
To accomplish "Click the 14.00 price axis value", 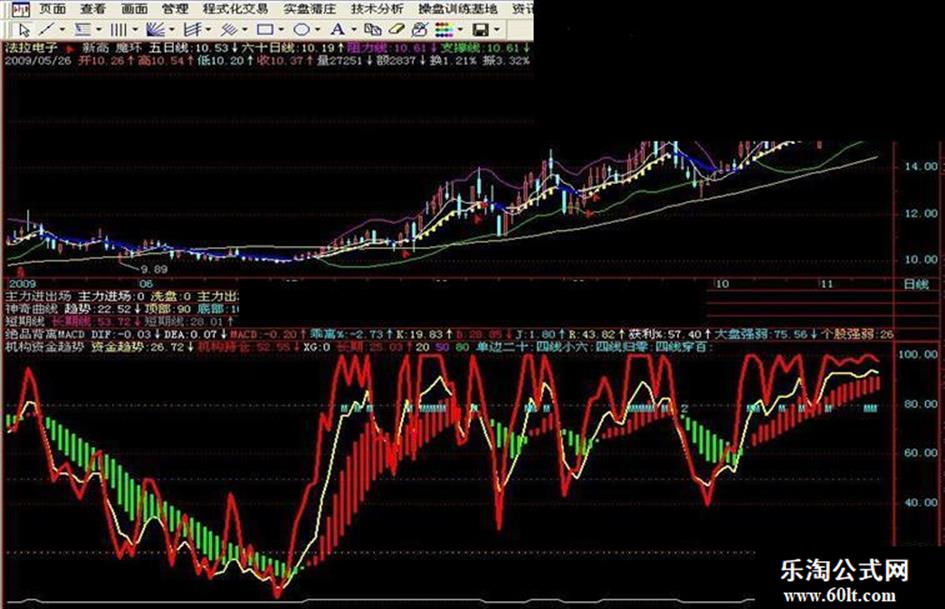I will click(921, 166).
